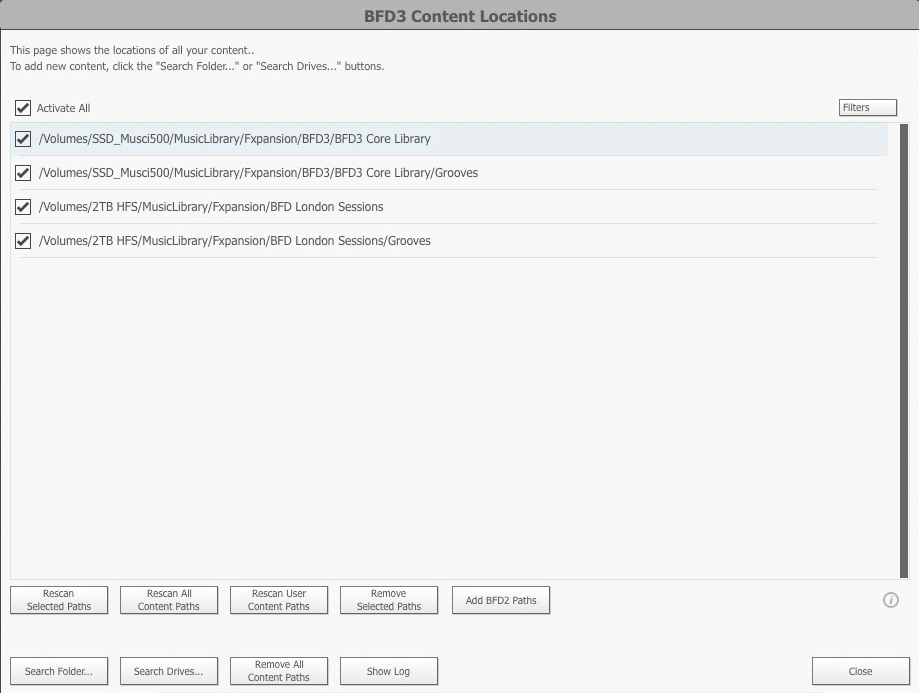Toggle the BFD London Sessions path checkbox
This screenshot has width=919, height=693.
[x=23, y=207]
